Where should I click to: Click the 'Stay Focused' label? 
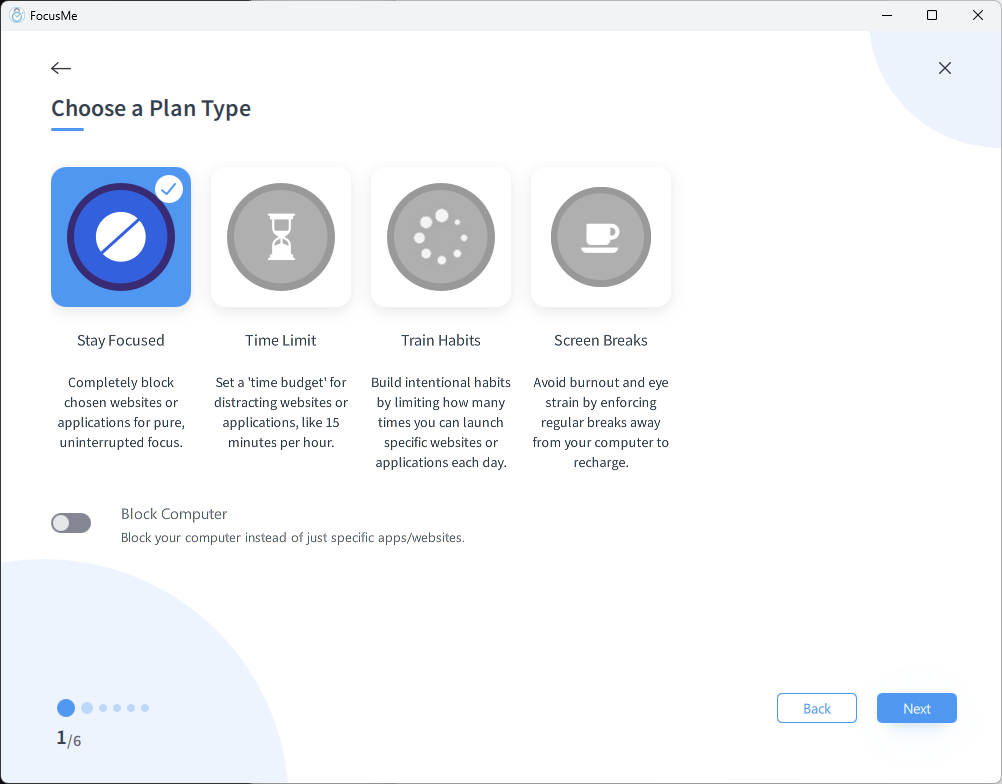click(121, 341)
